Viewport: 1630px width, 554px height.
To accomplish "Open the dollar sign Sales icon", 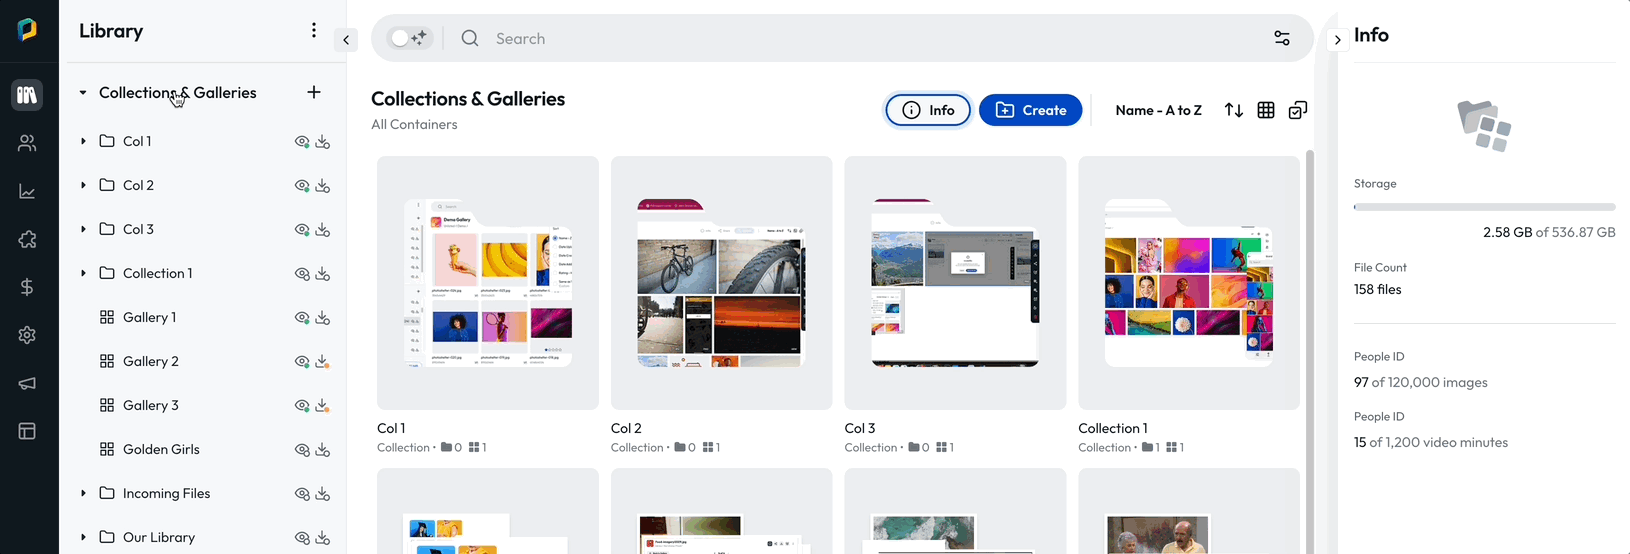I will pyautogui.click(x=27, y=287).
